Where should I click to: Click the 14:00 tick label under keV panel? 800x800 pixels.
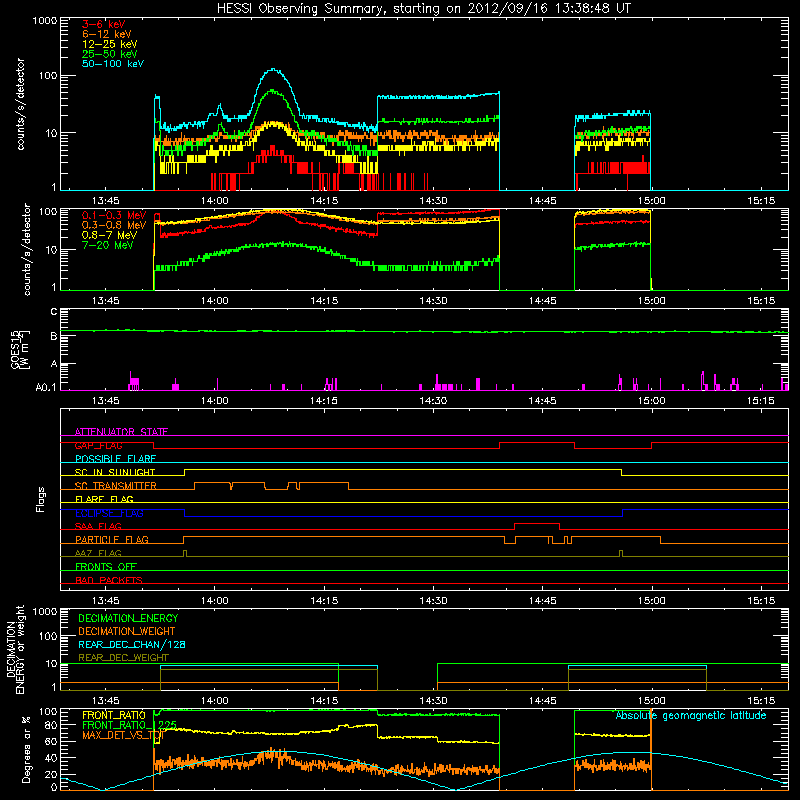[x=214, y=201]
